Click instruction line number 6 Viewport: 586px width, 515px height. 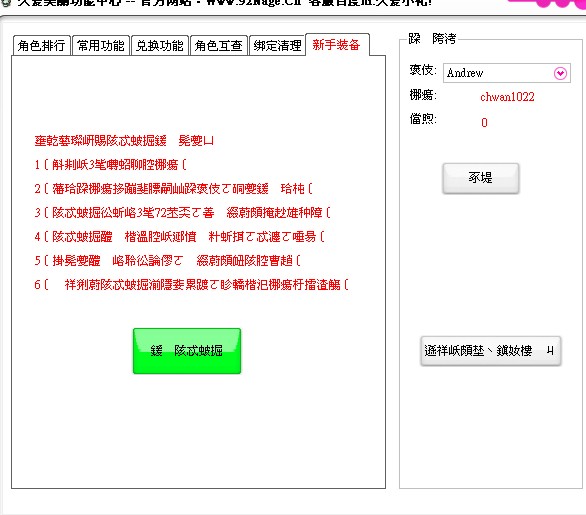click(x=191, y=285)
